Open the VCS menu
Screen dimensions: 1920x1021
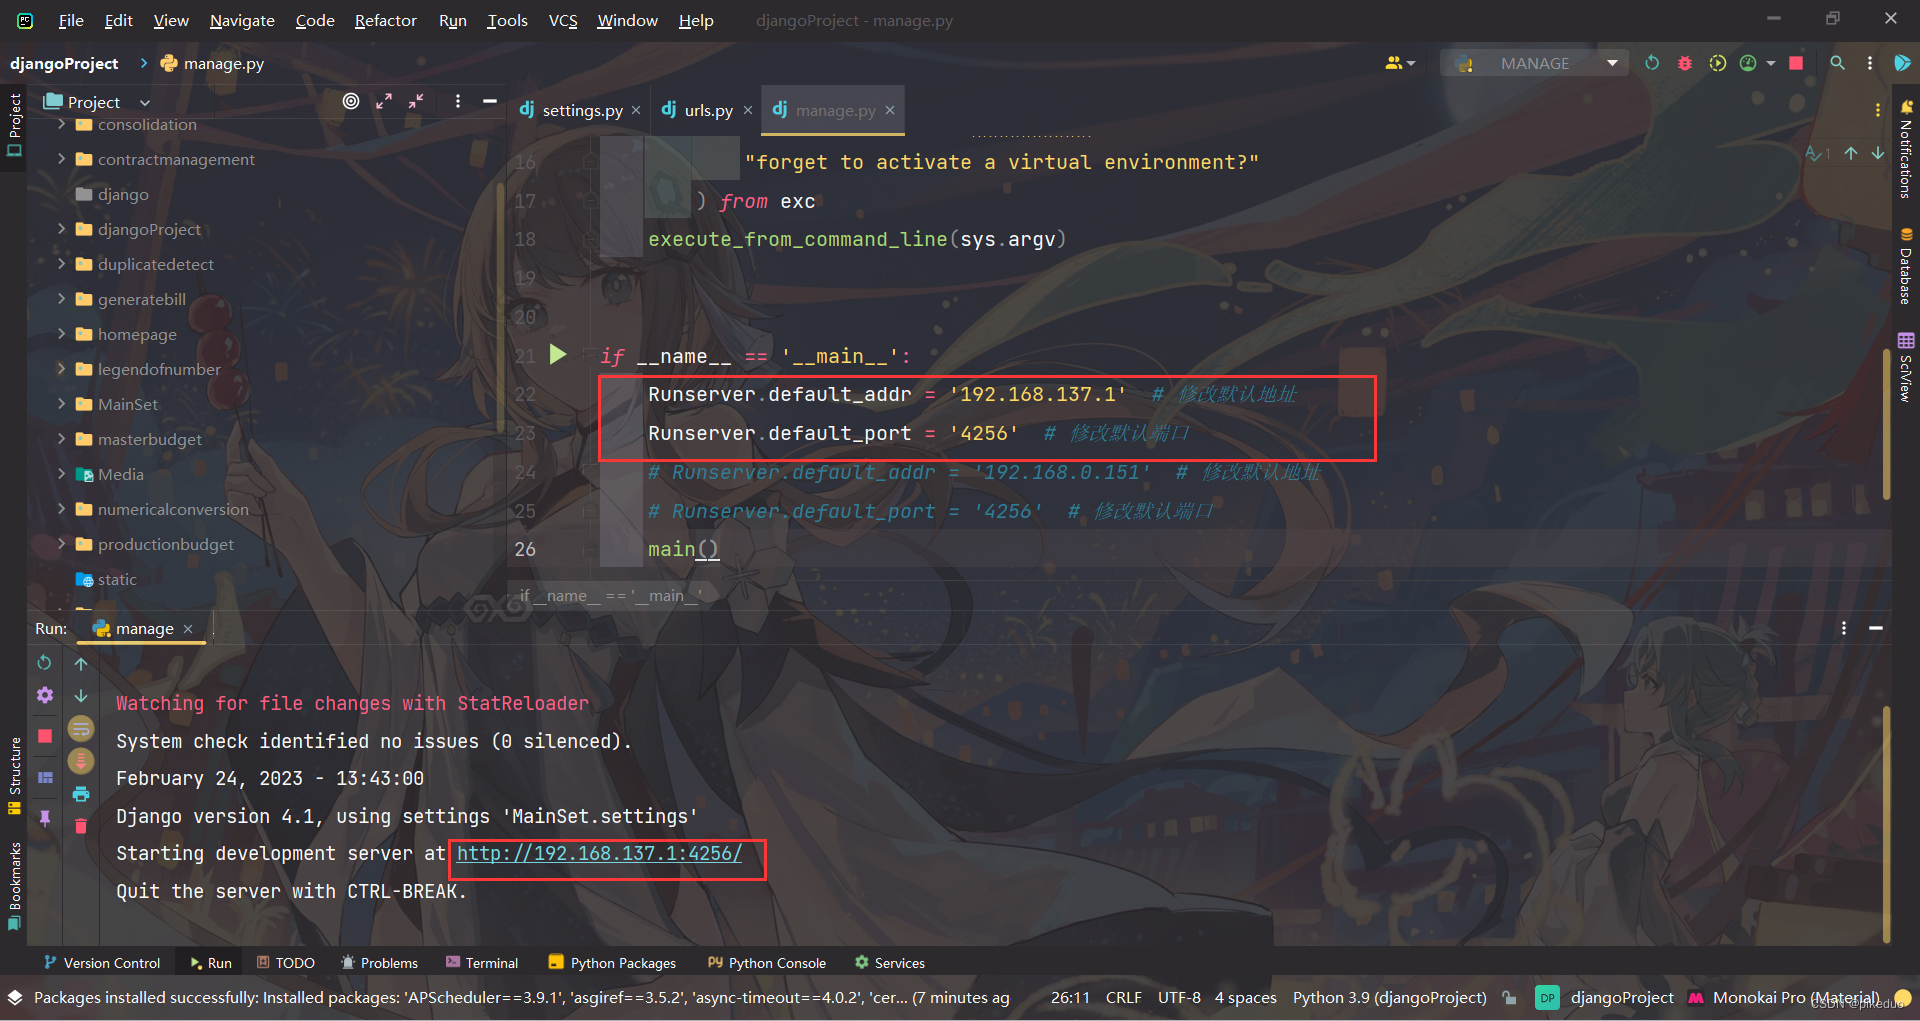point(563,20)
